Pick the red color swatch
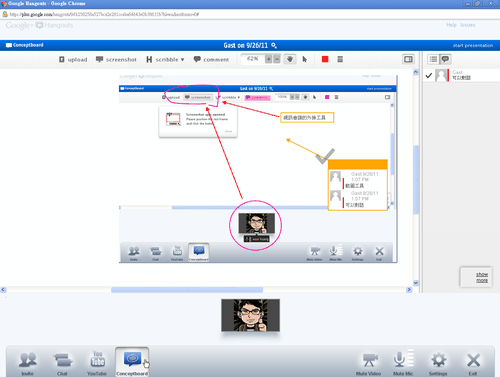This screenshot has width=500, height=377. (x=325, y=59)
